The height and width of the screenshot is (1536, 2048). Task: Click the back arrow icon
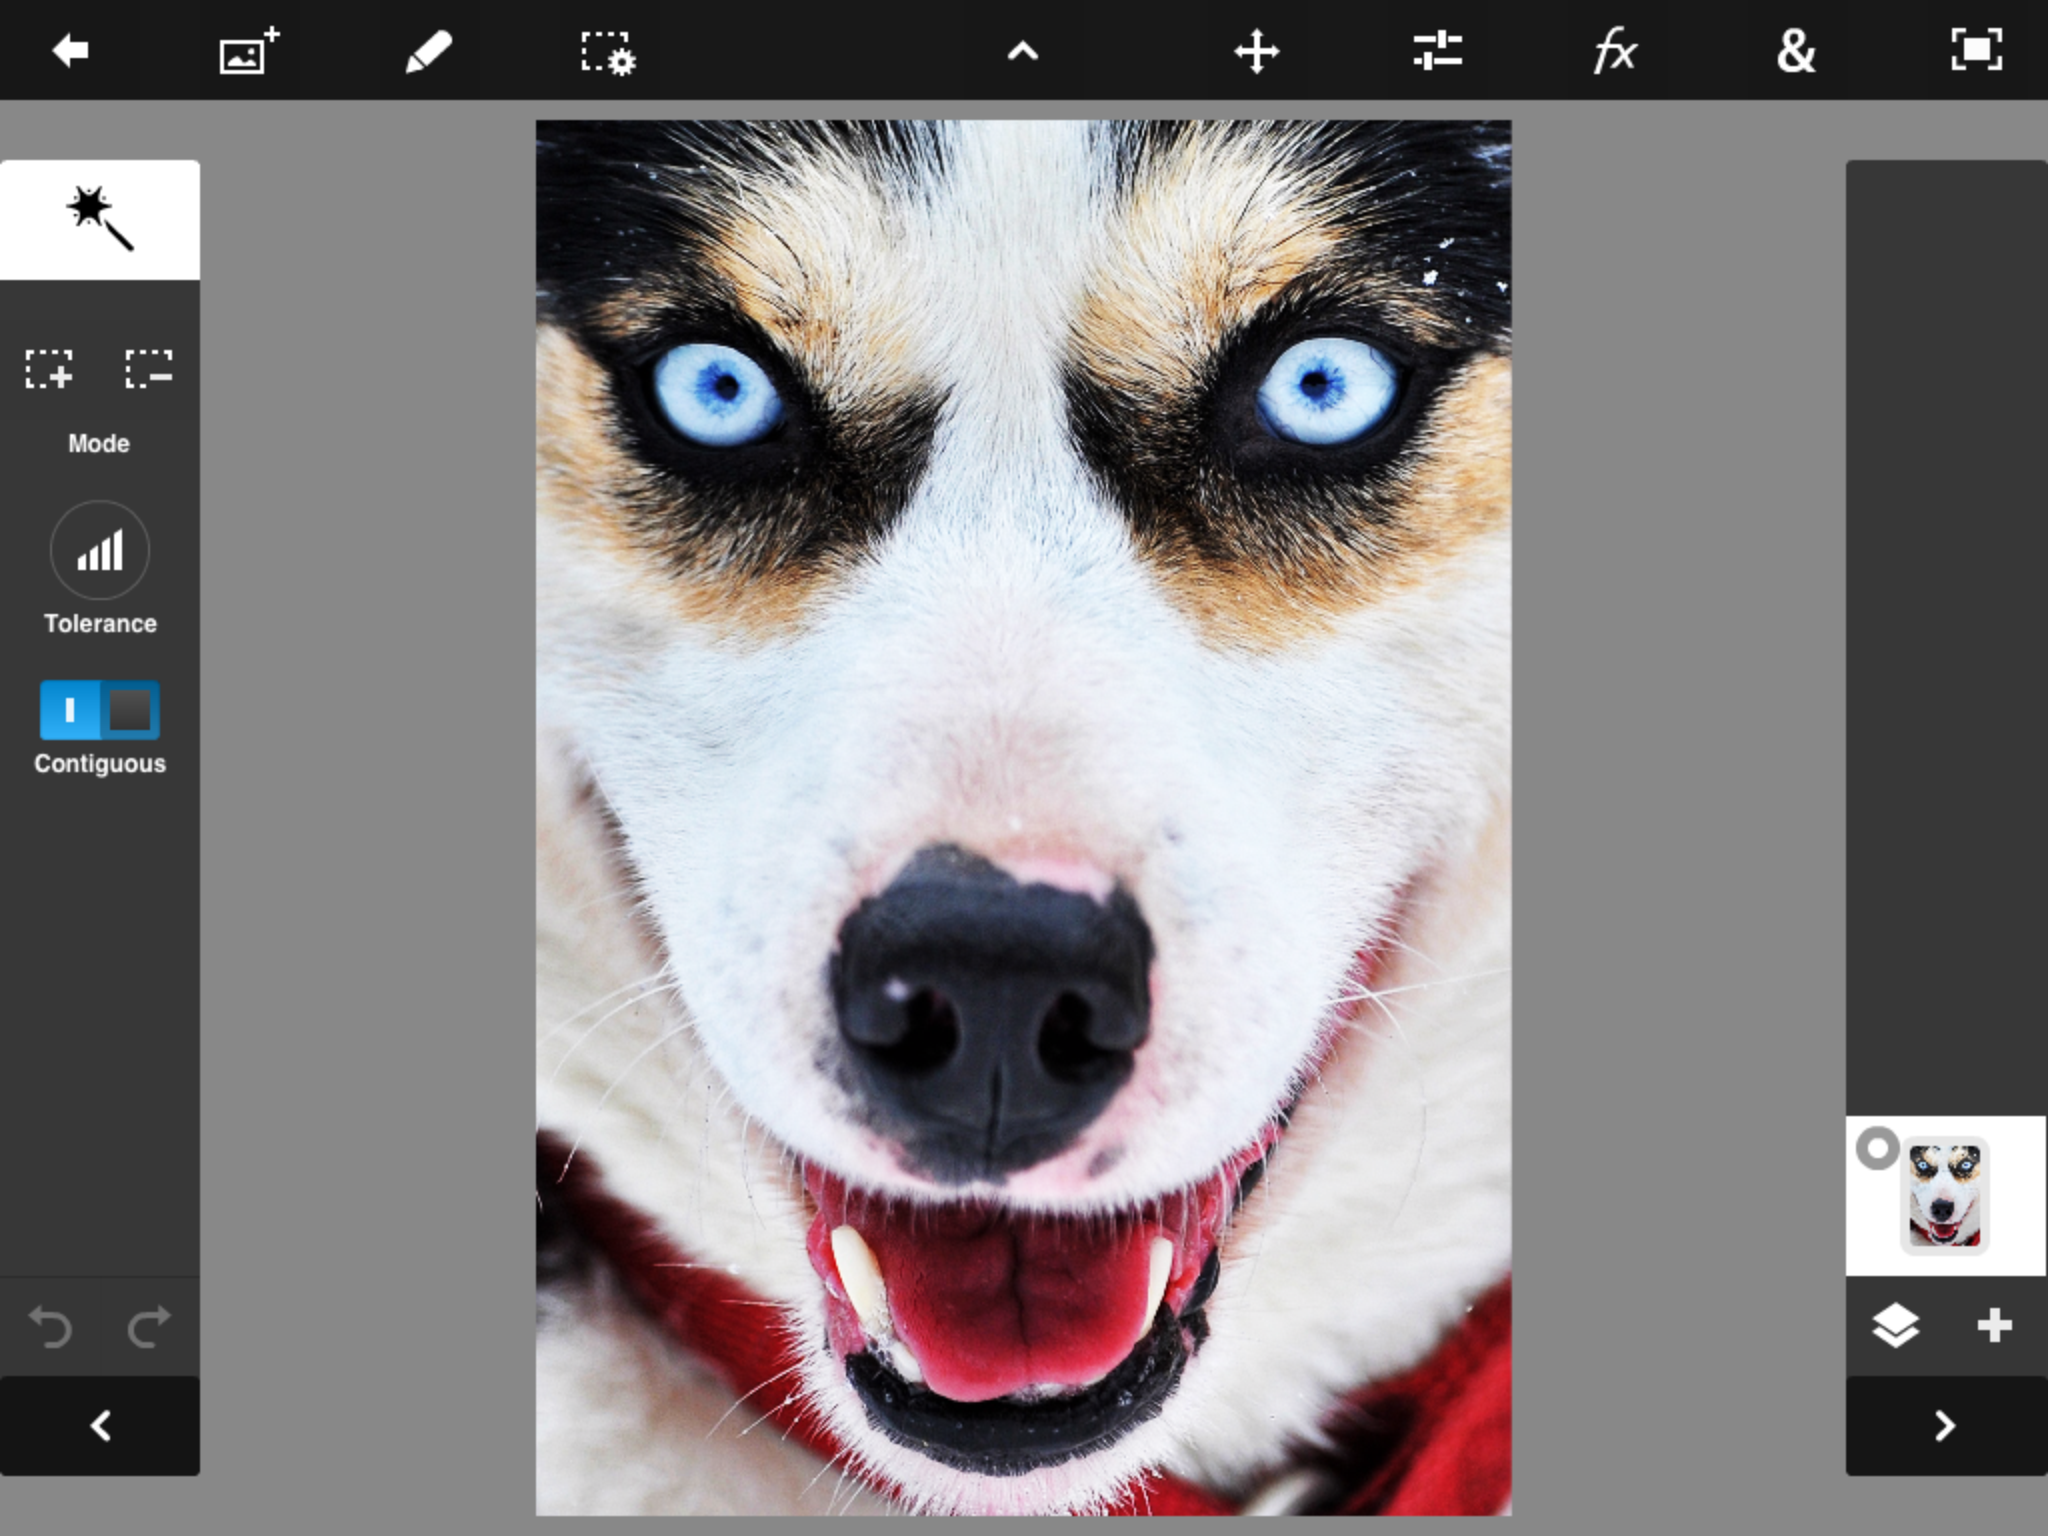coord(70,50)
